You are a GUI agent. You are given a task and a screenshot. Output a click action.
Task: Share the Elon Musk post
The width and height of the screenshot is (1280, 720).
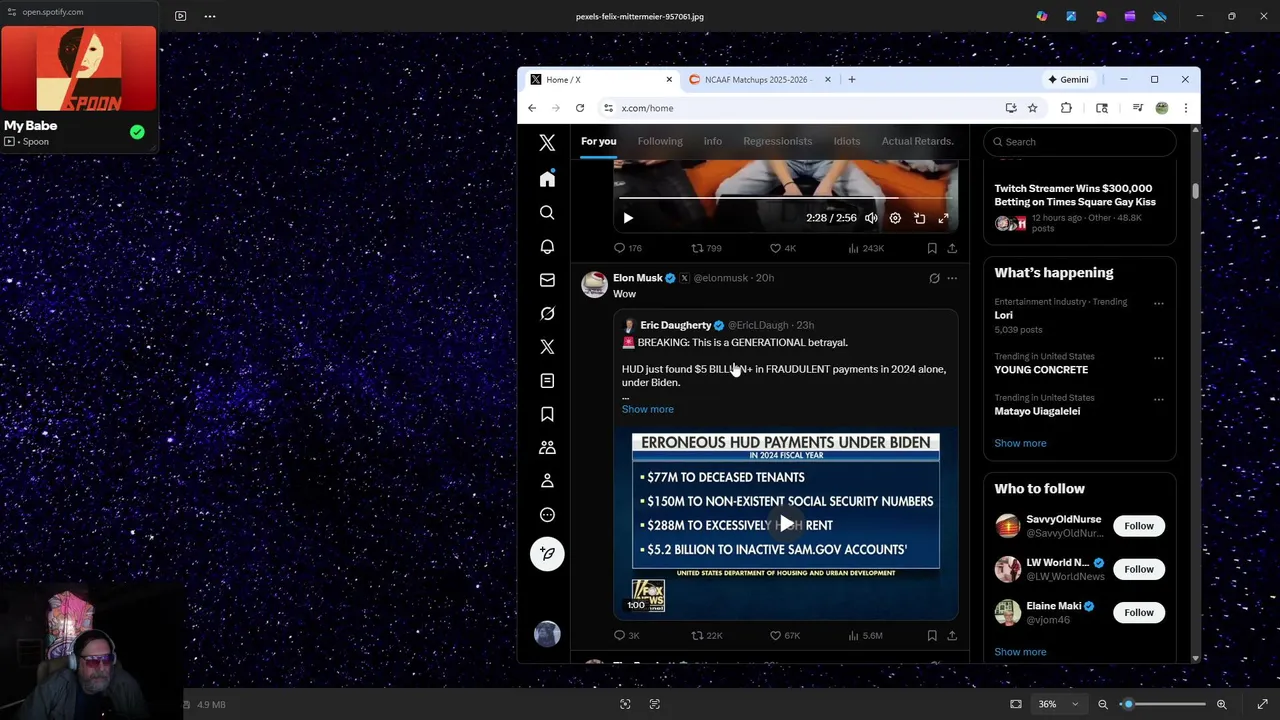(952, 635)
